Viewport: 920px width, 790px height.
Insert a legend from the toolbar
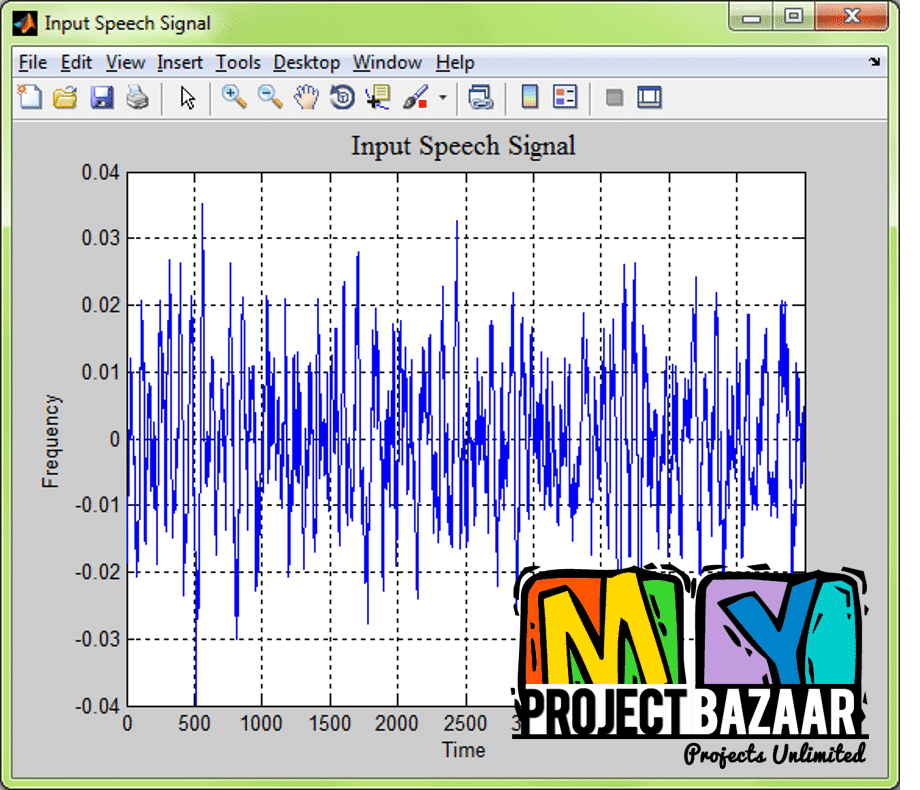(565, 97)
